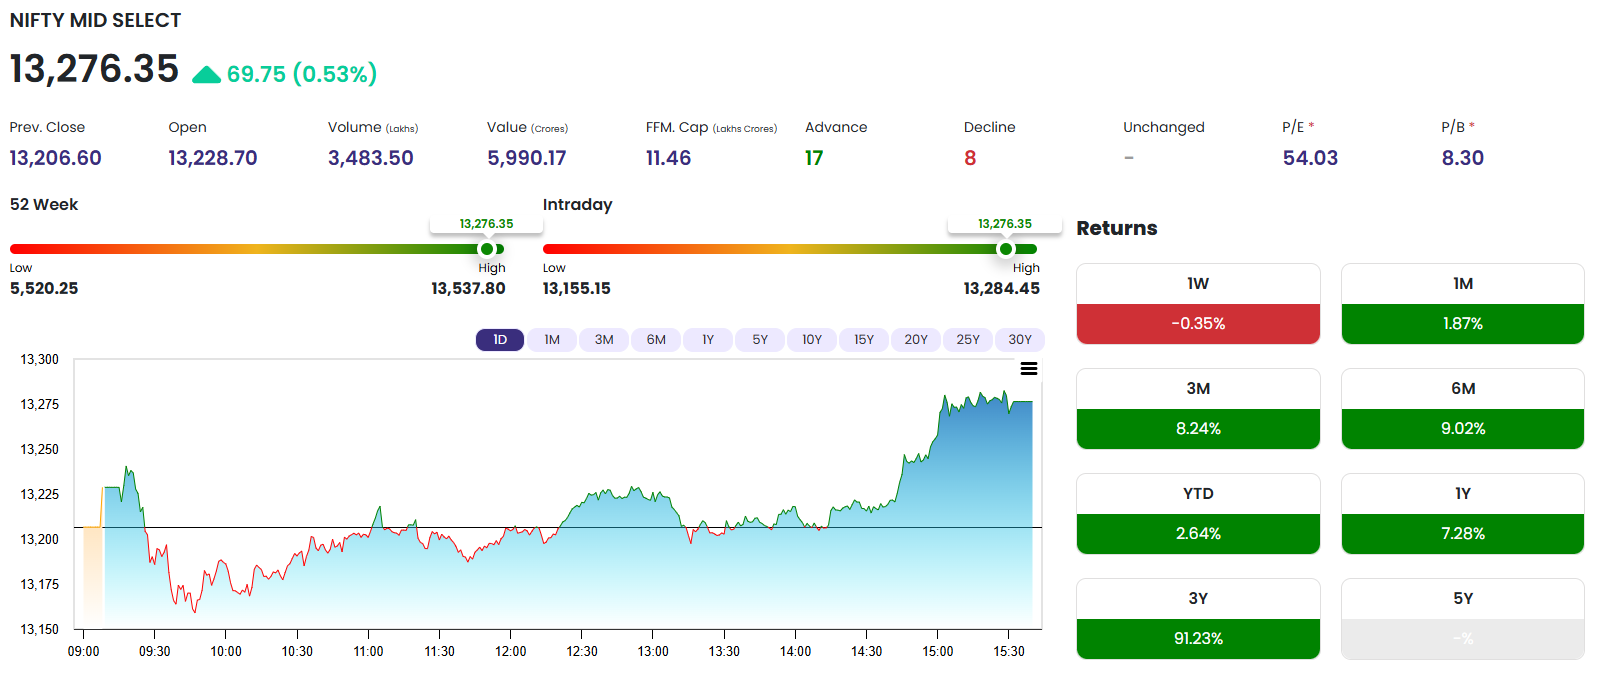1599x676 pixels.
Task: Click the Intraday low 13,155.15
Action: coord(577,288)
